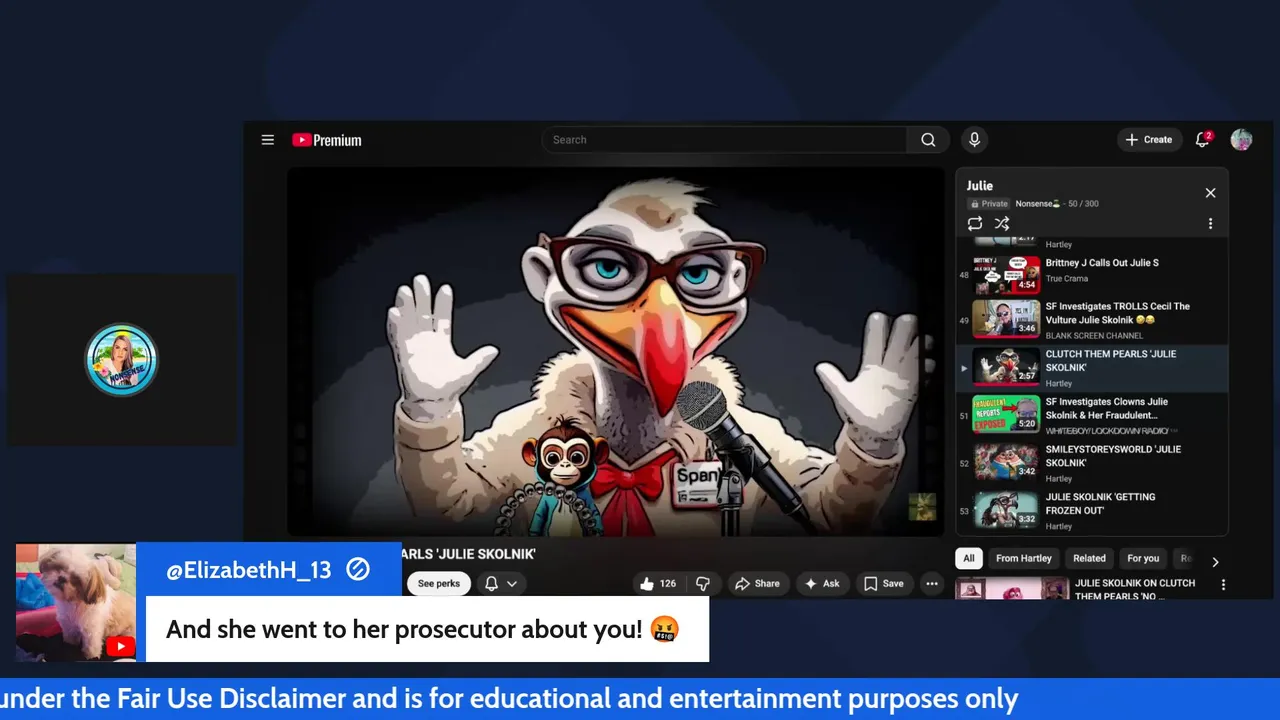
Task: Focus the YouTube search field
Action: coord(725,140)
